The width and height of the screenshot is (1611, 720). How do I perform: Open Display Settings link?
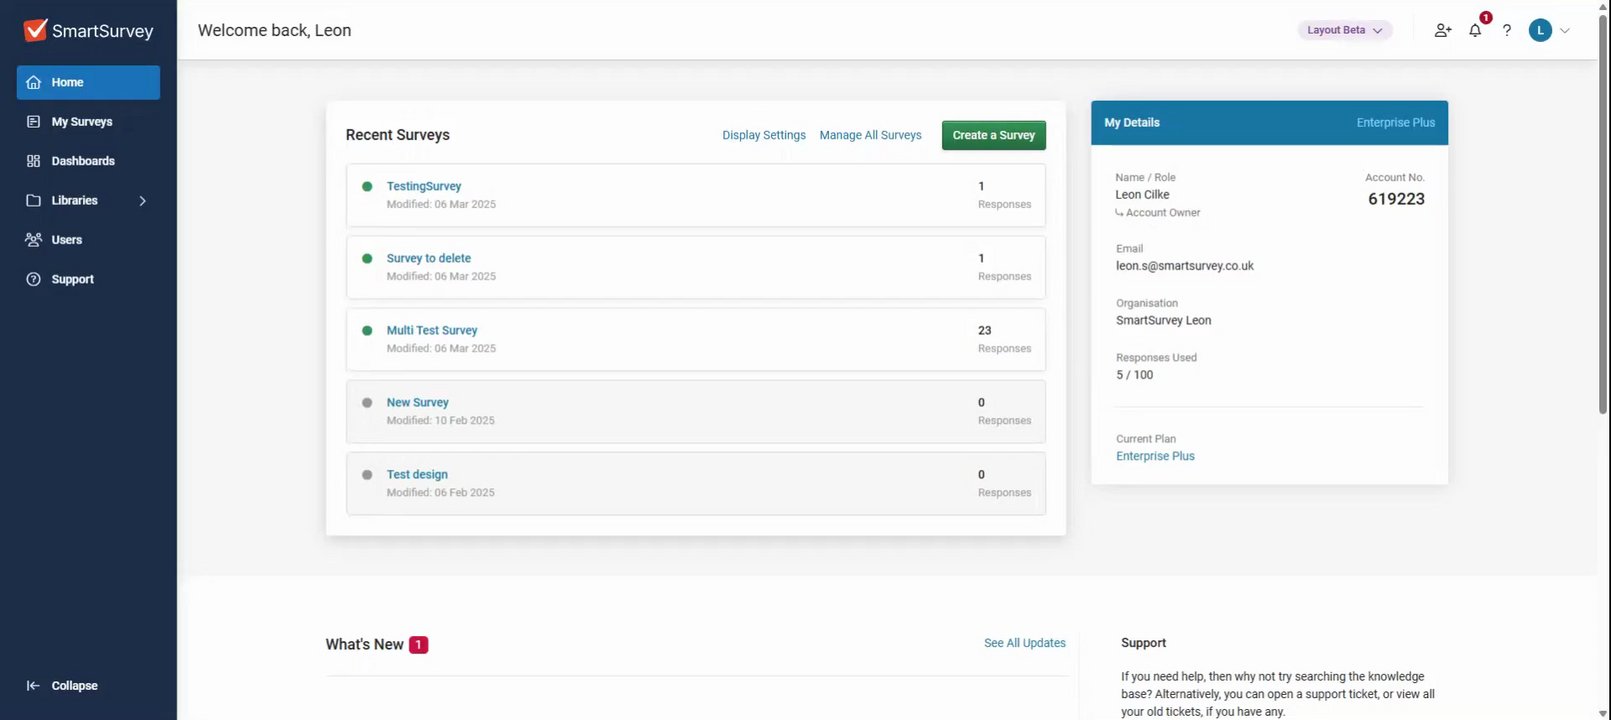pyautogui.click(x=764, y=135)
